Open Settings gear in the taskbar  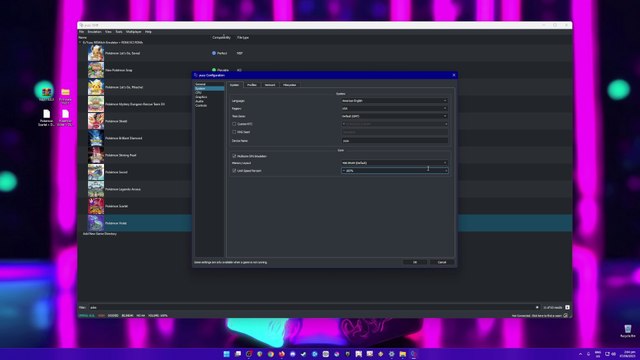coord(391,354)
